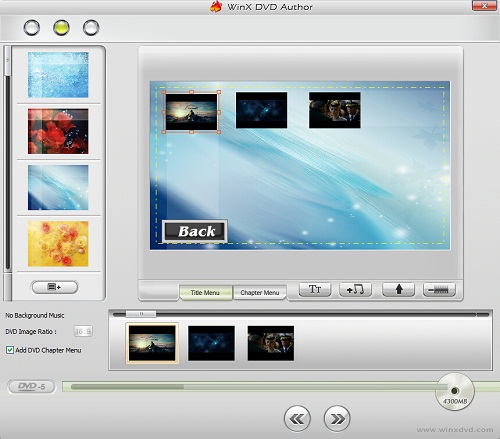This screenshot has height=439, width=500.
Task: Select the second video clip in the bottom strip
Action: (211, 343)
